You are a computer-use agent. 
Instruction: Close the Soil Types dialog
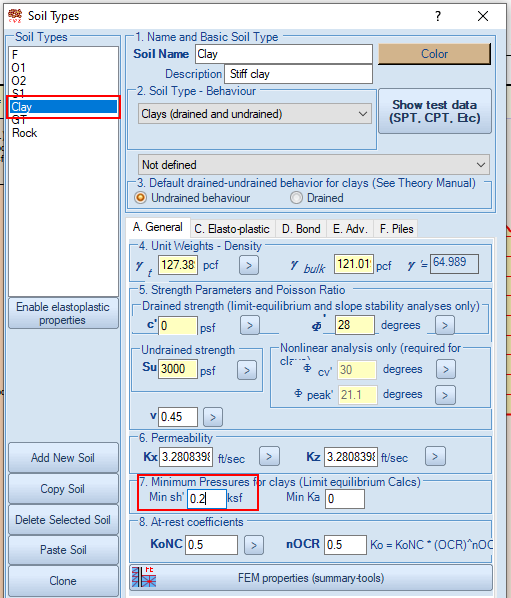[x=483, y=16]
